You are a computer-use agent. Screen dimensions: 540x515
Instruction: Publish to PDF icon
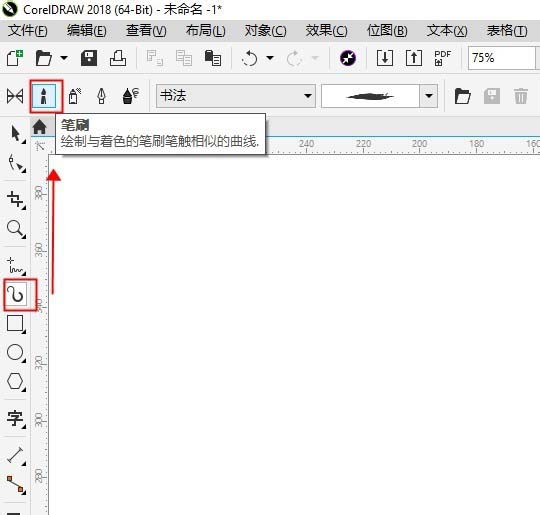point(442,58)
